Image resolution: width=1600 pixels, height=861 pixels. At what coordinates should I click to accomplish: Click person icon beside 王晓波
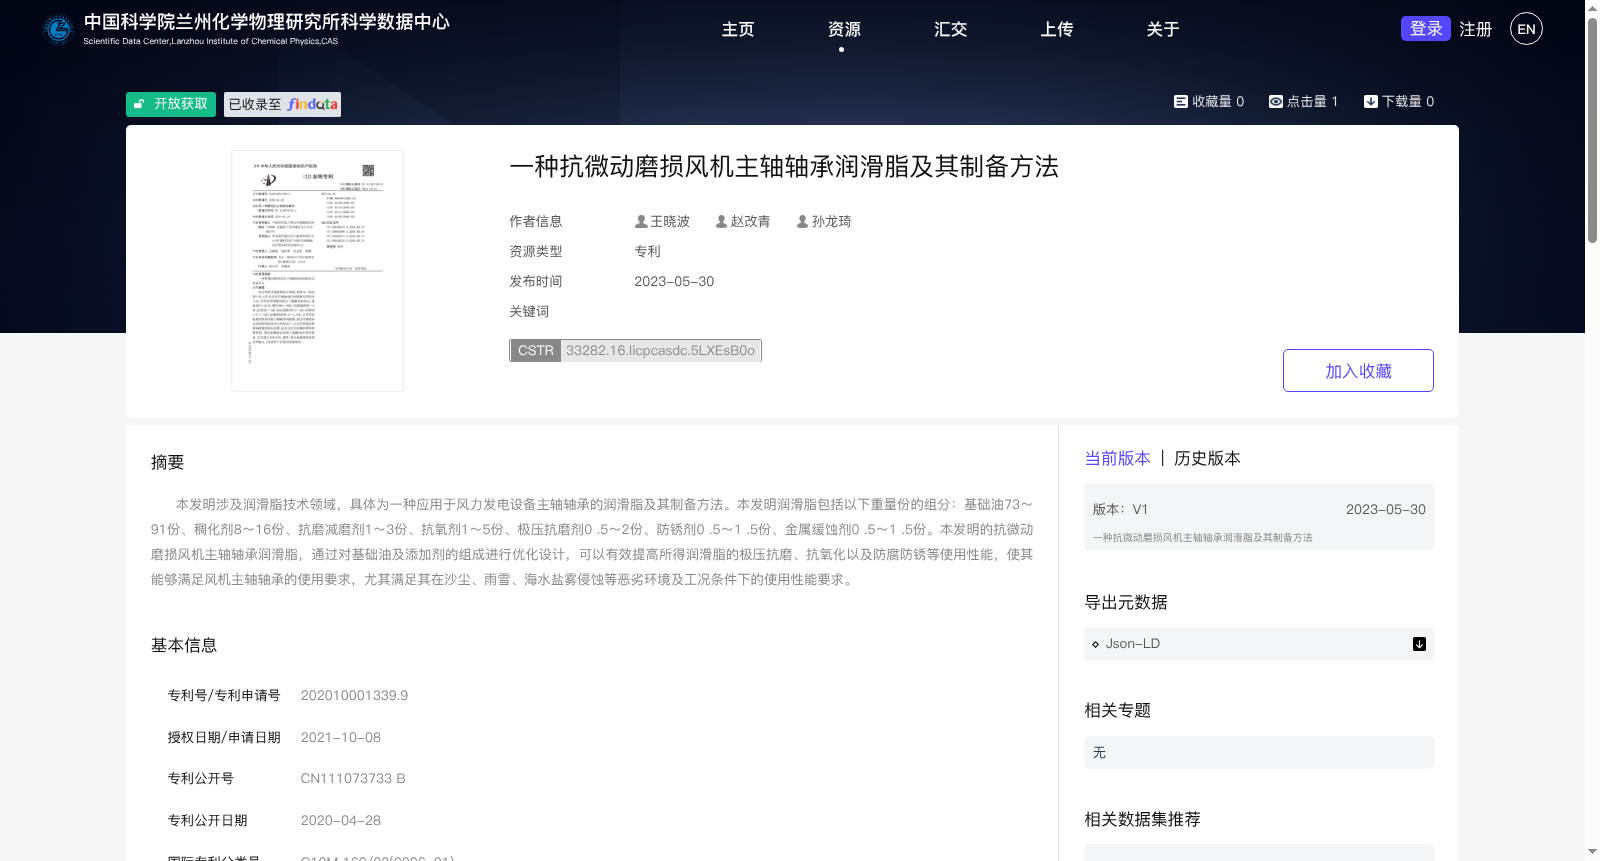[x=641, y=221]
